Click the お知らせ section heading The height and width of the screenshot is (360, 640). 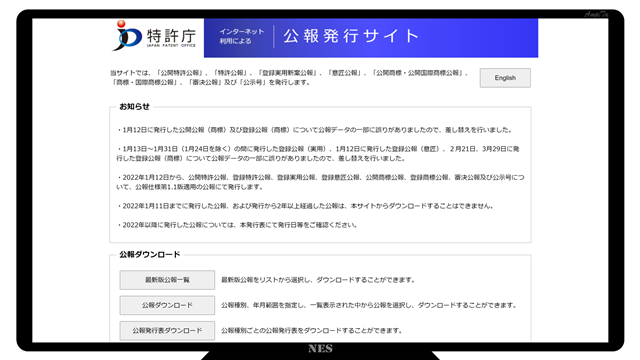click(x=134, y=107)
